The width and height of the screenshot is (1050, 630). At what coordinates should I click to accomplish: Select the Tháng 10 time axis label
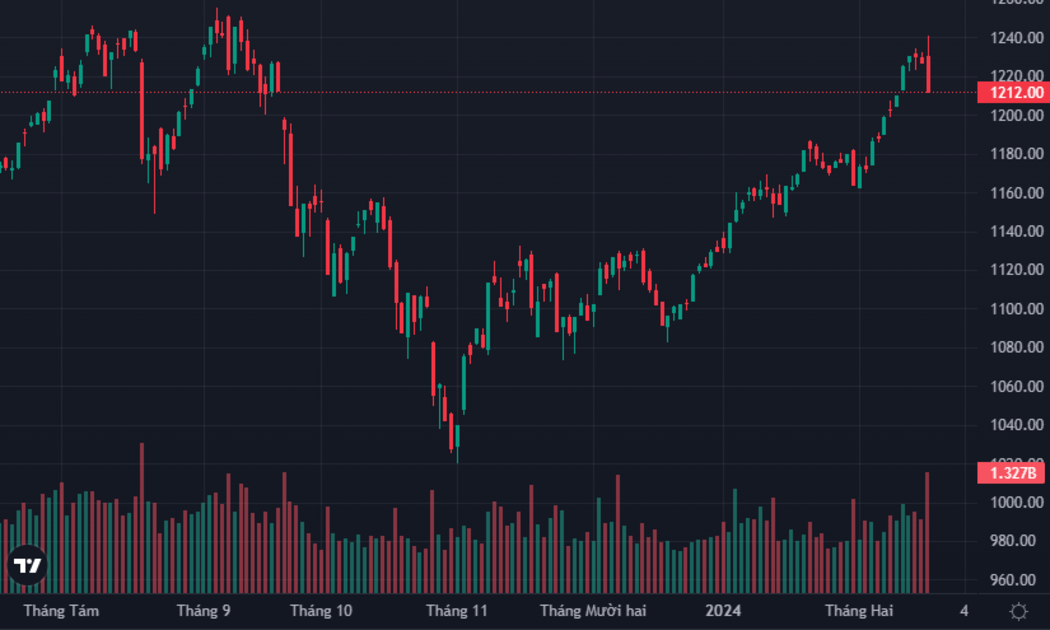pos(321,611)
